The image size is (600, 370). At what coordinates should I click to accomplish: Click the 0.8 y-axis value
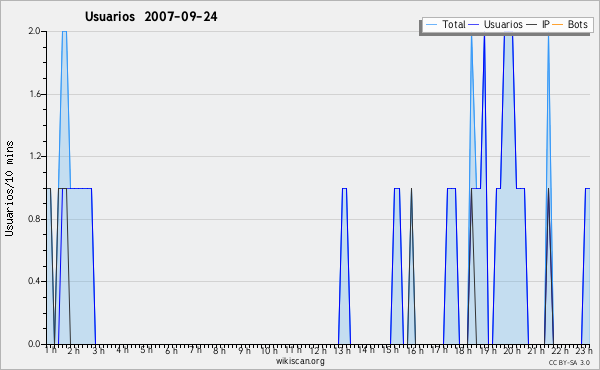[x=34, y=219]
